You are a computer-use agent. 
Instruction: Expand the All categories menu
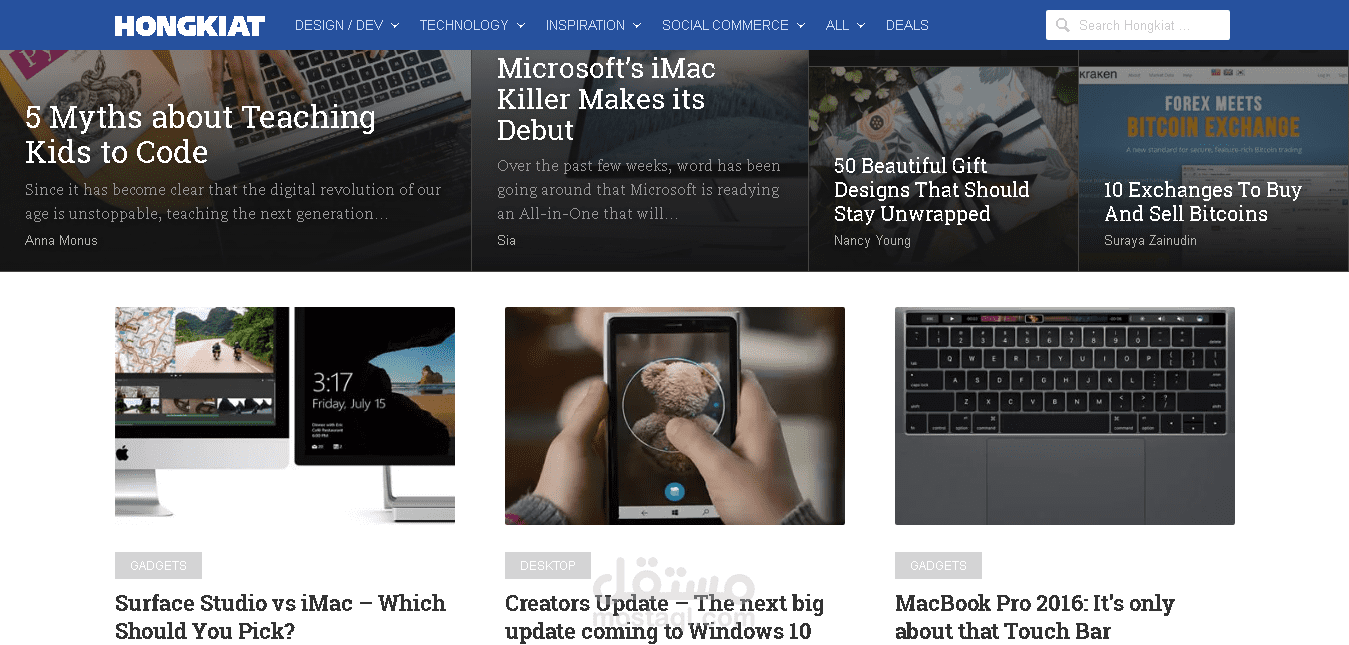[x=846, y=25]
